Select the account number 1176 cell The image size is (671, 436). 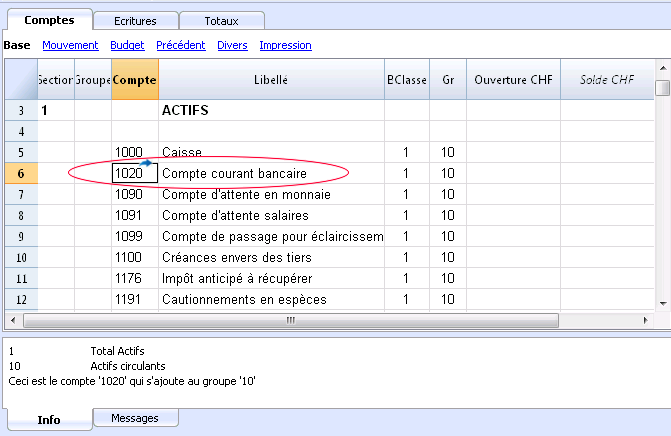135,278
